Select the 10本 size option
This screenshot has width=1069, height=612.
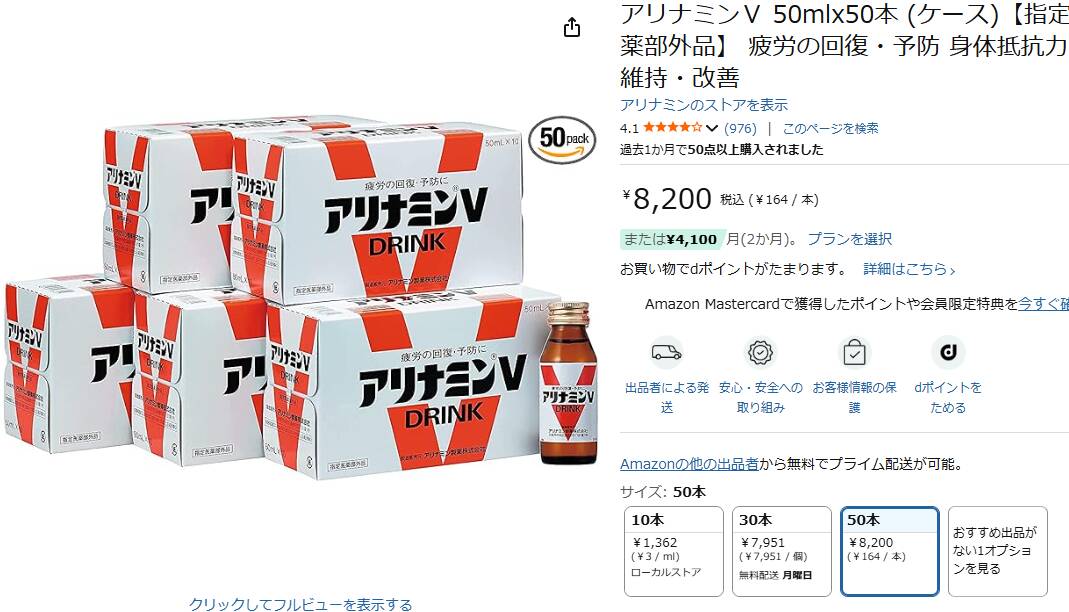674,551
